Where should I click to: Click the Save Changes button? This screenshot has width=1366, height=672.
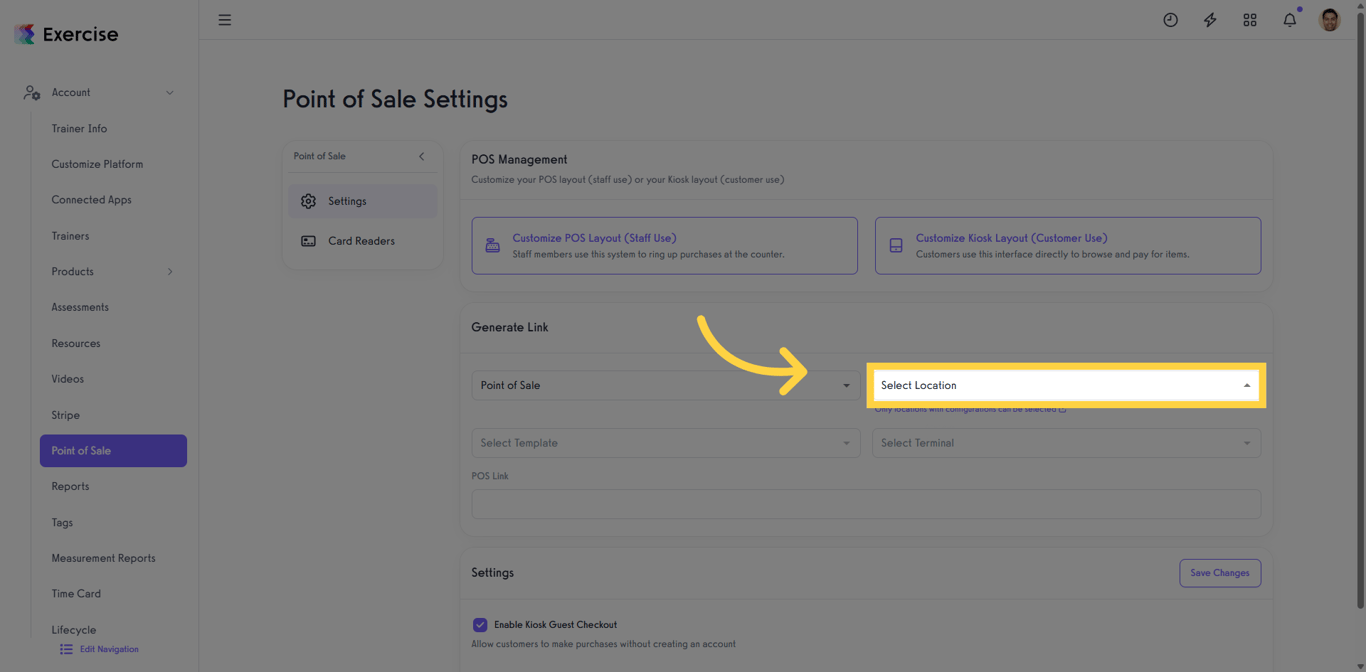point(1219,572)
